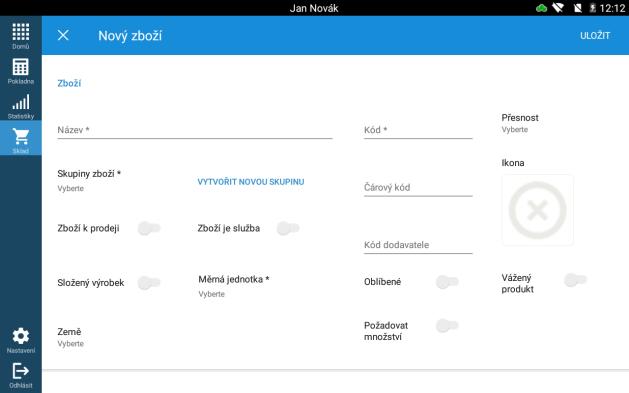Click the Název input field
This screenshot has width=629, height=393.
[195, 130]
